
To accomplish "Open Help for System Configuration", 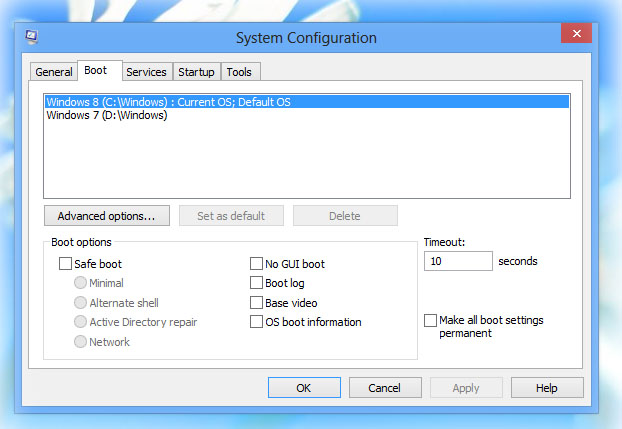I will click(x=547, y=387).
